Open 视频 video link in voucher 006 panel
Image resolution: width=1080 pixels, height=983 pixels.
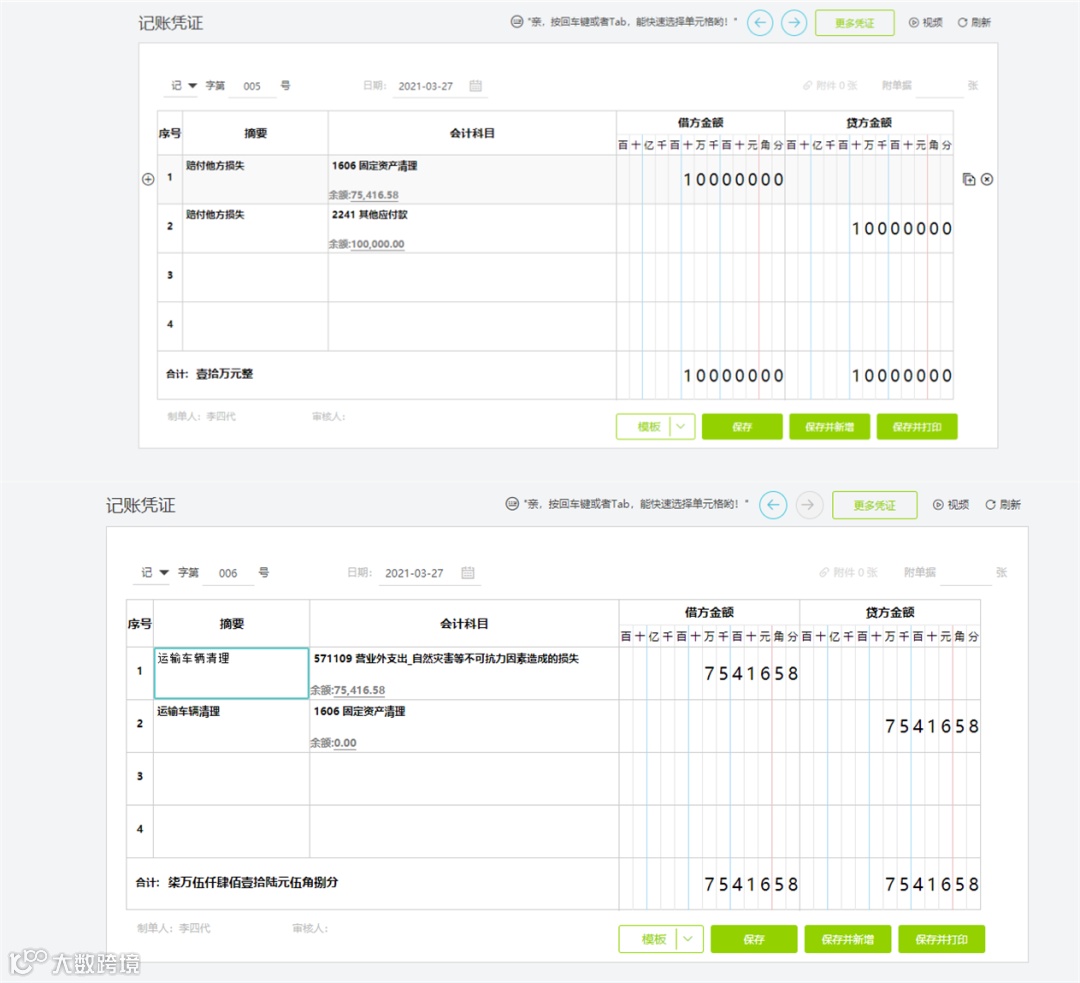click(951, 505)
